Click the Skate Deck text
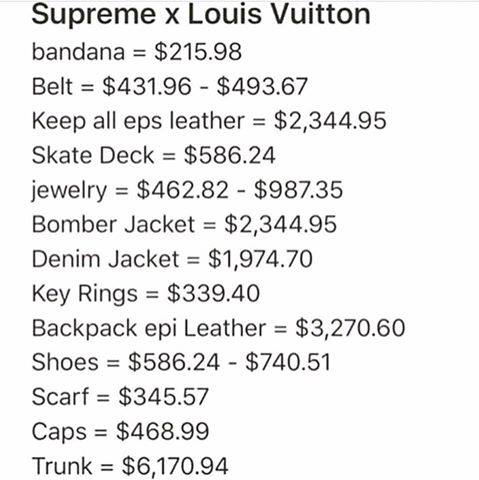479x480 pixels. [93, 155]
